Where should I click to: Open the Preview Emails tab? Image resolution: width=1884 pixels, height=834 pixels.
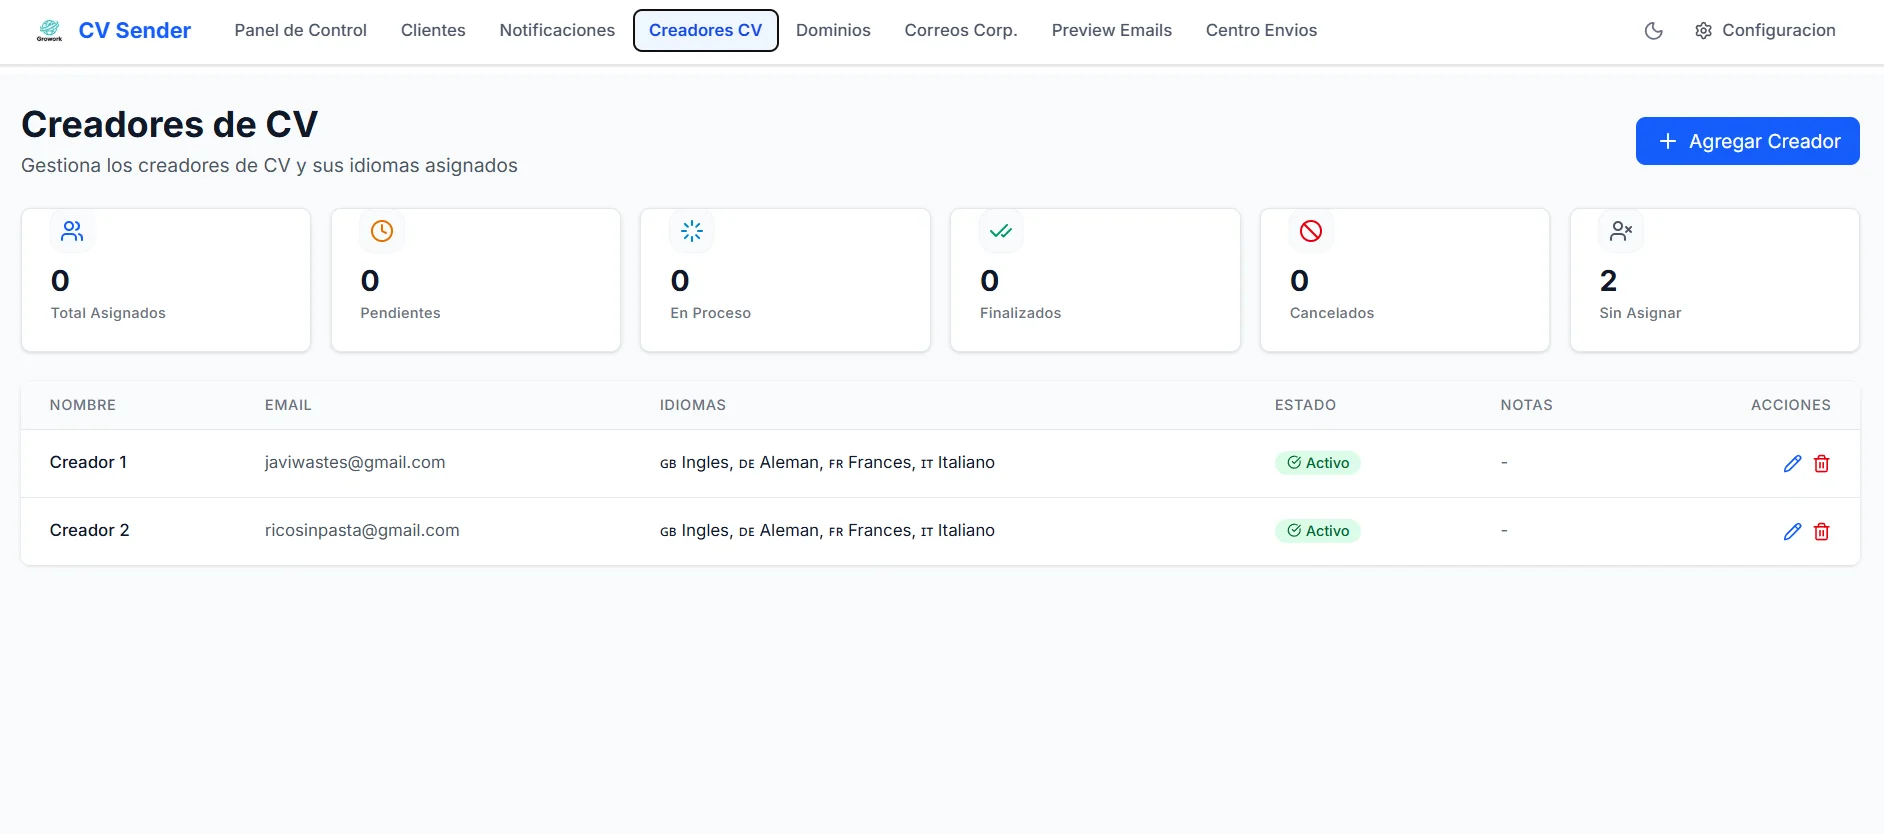click(1112, 30)
